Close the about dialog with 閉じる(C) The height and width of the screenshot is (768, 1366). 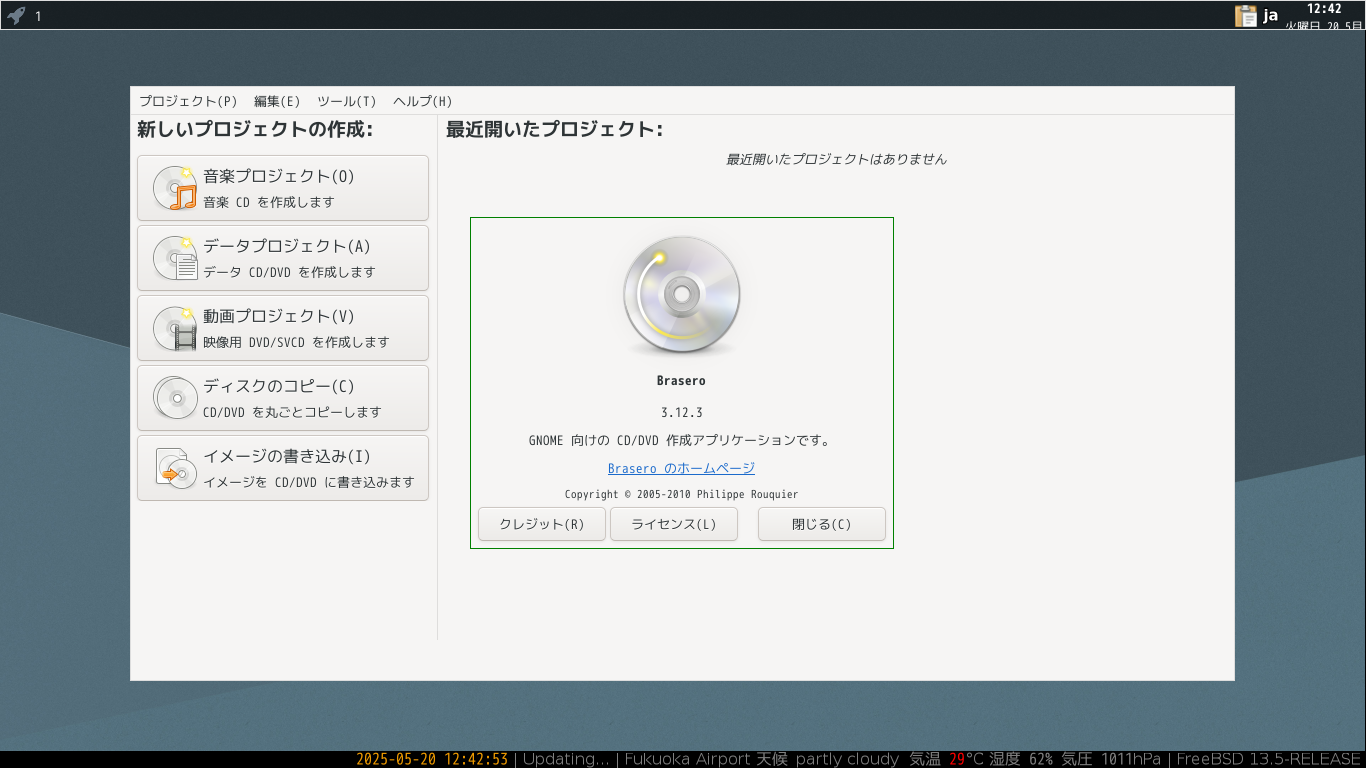[822, 524]
